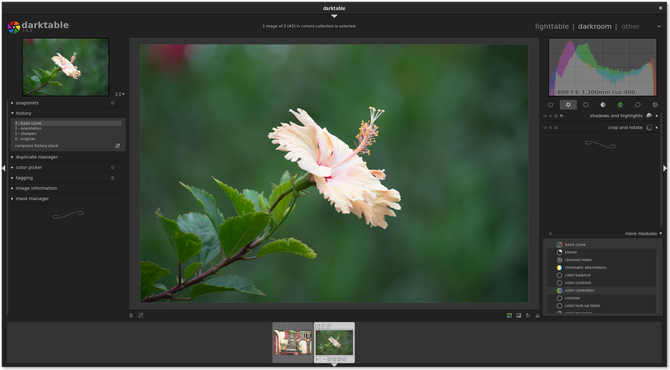Click color picker panel reset circle button

coord(113,167)
